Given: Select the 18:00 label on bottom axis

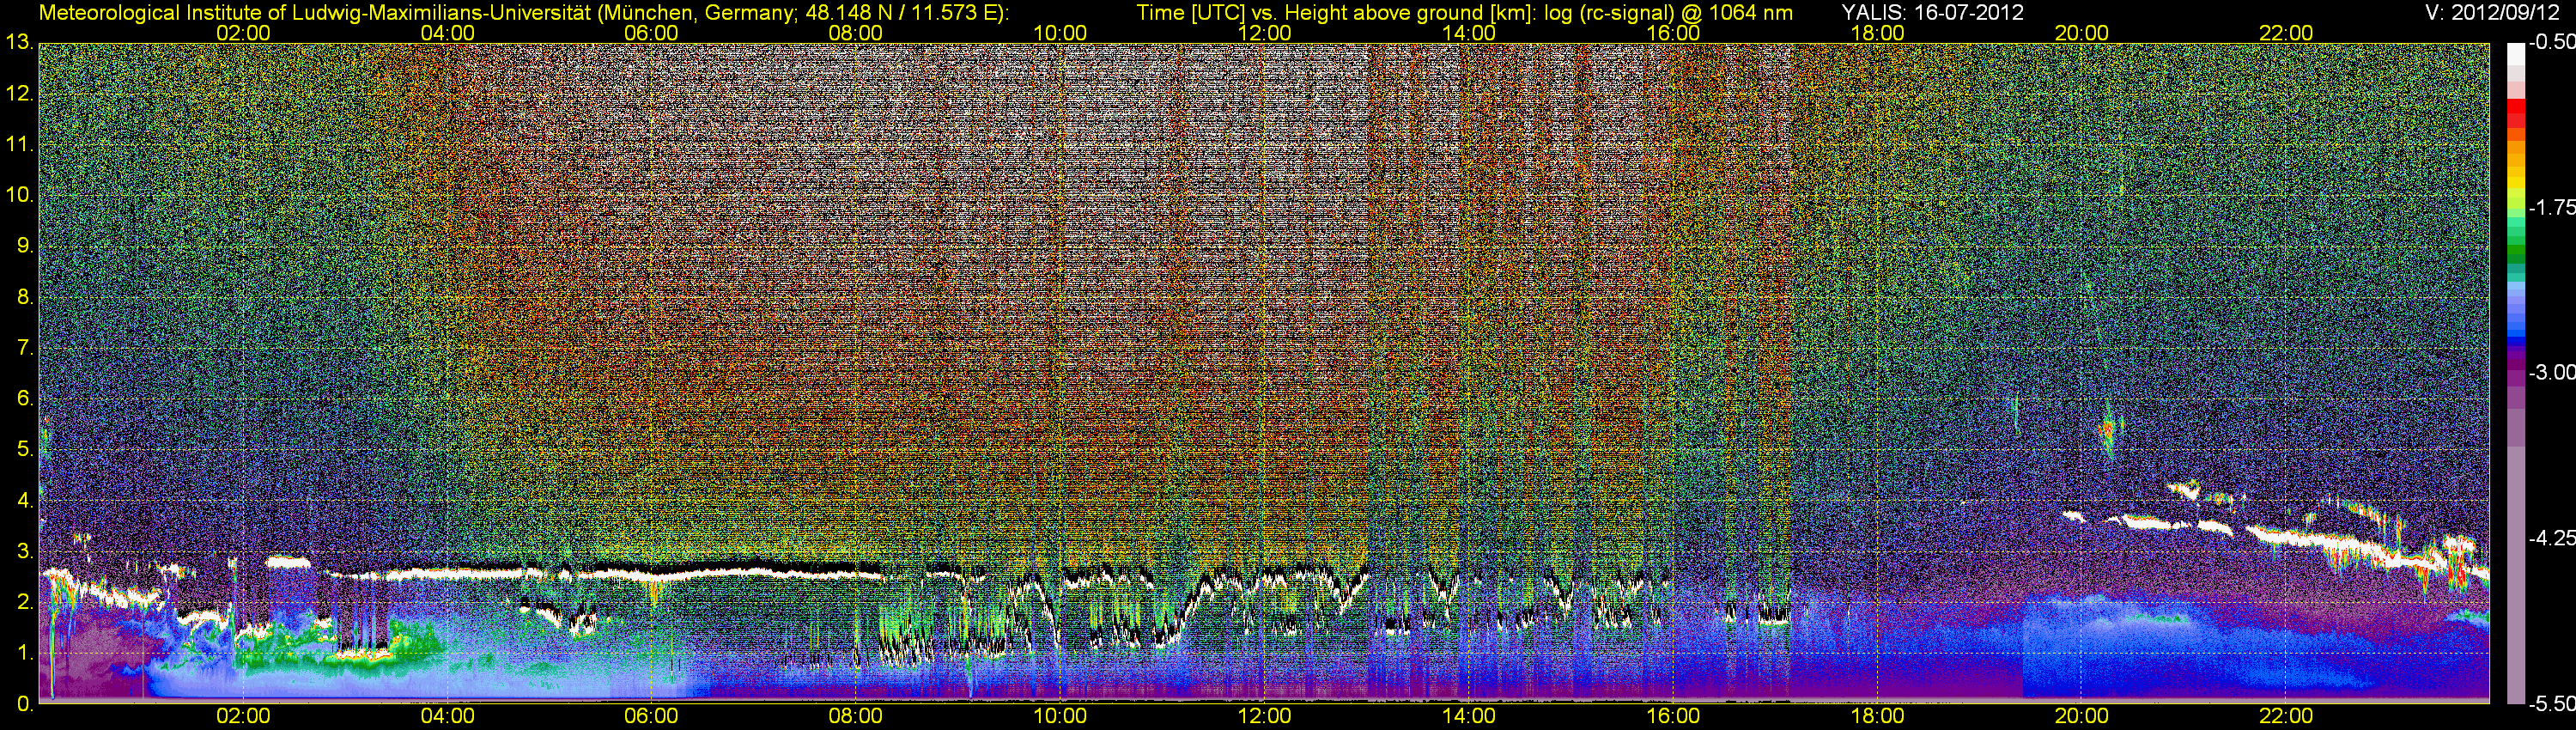Looking at the screenshot, I should click(1877, 716).
